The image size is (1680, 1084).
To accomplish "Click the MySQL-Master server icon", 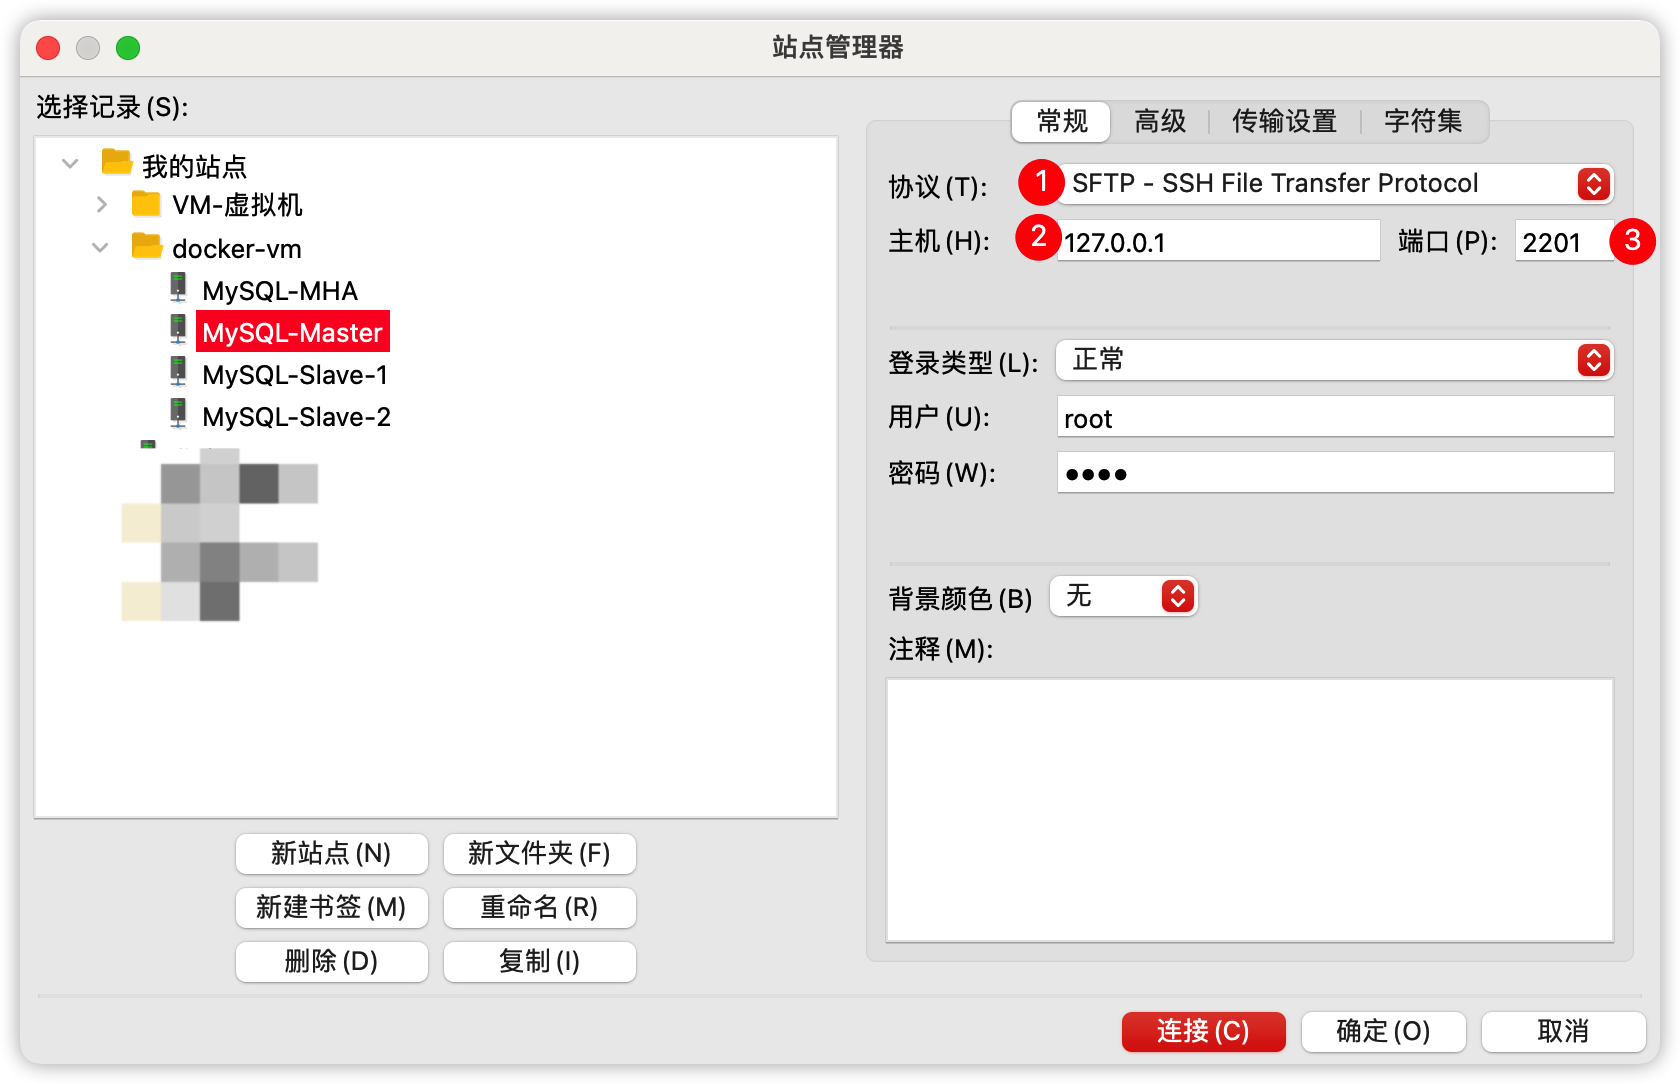I will [178, 330].
